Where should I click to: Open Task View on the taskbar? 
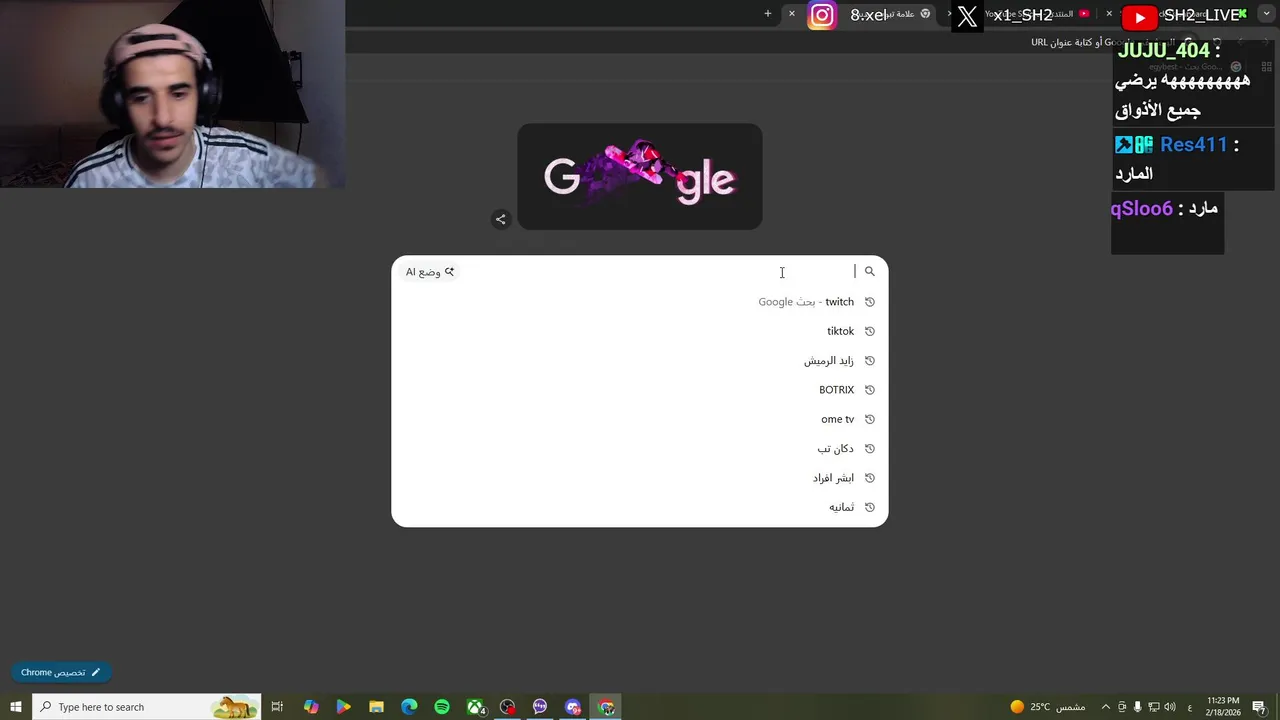coord(277,707)
